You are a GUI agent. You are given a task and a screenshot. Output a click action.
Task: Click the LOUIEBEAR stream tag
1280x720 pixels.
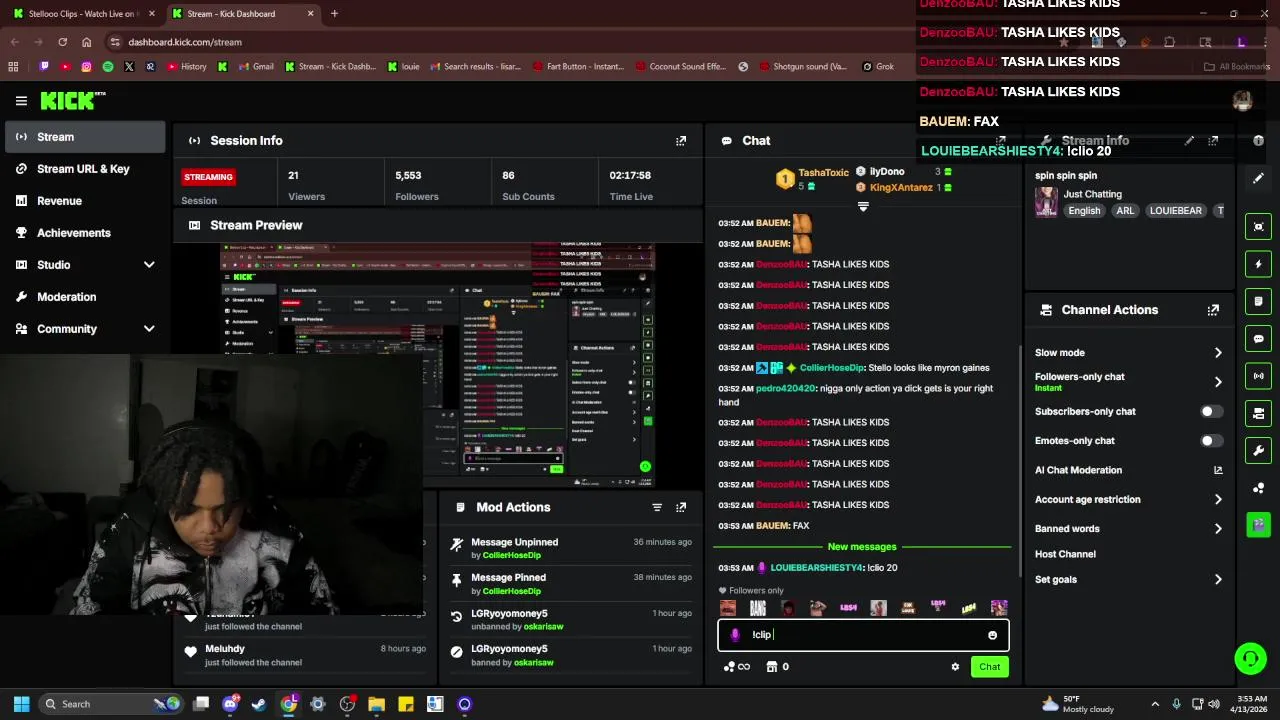click(x=1175, y=211)
